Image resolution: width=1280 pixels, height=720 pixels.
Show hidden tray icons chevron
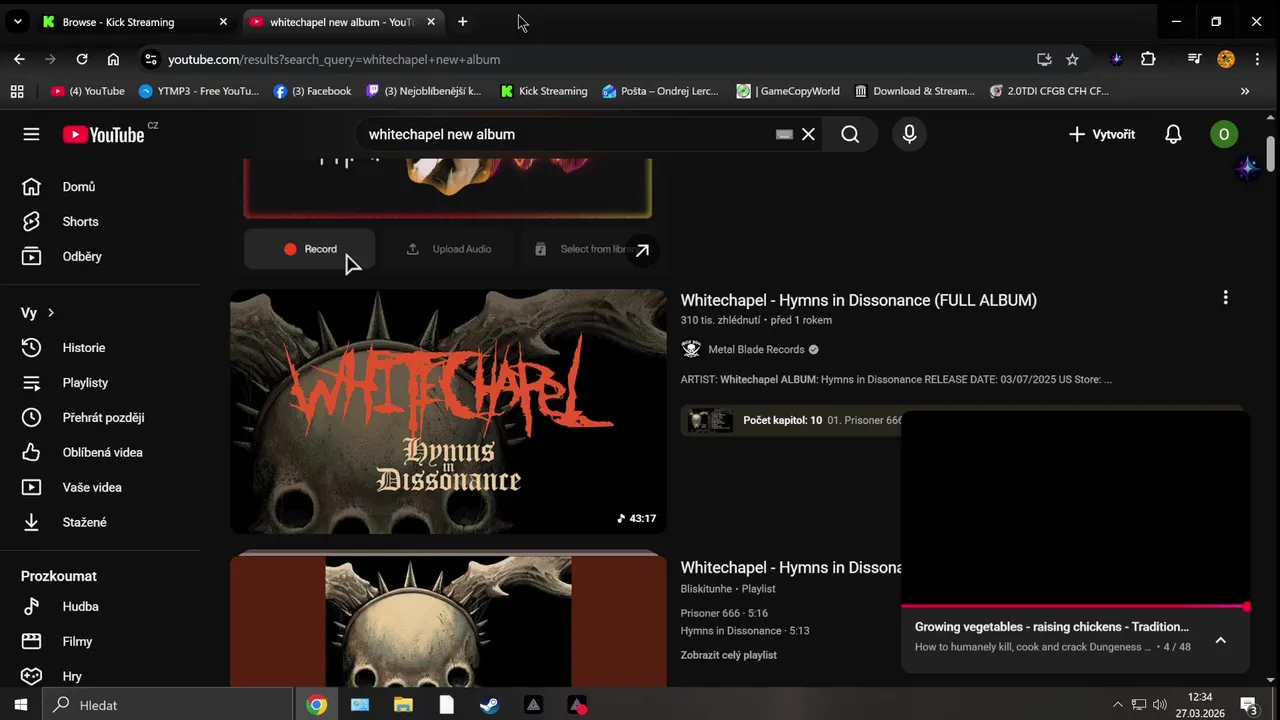click(x=1117, y=705)
